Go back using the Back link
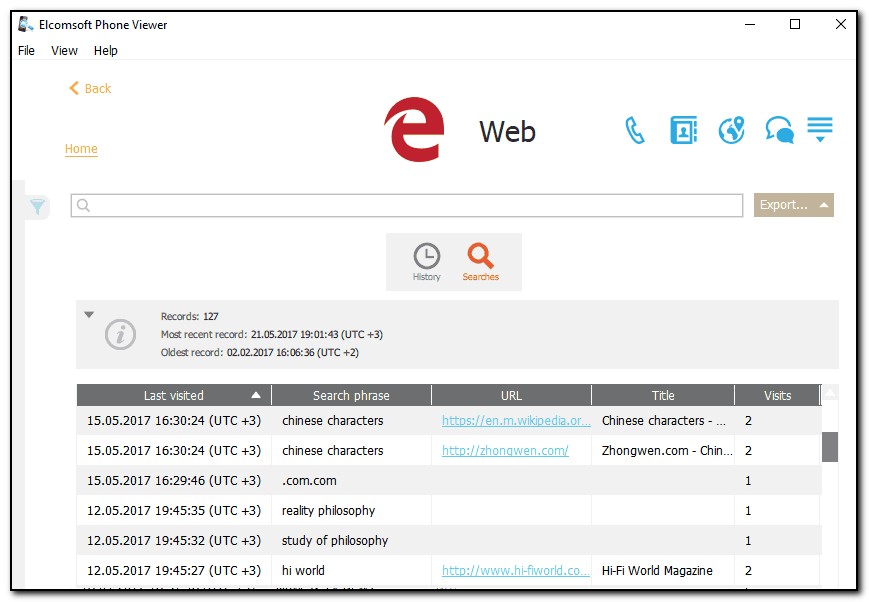Viewport: 869px width, 602px height. [90, 89]
